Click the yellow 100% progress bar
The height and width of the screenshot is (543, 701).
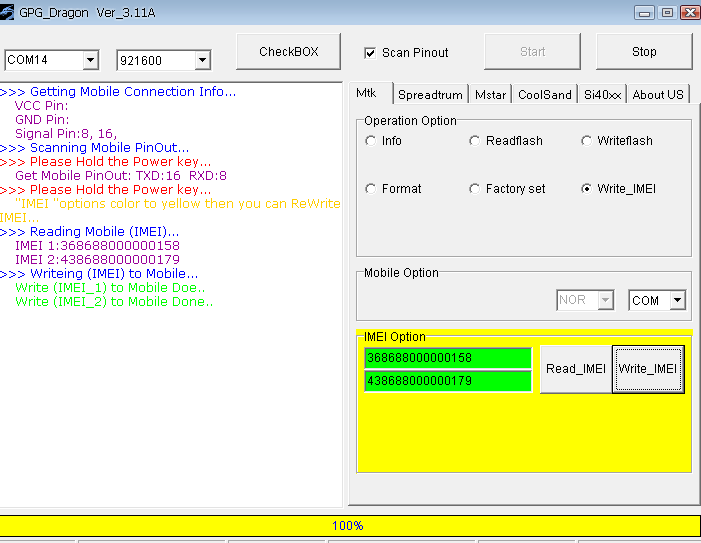[350, 525]
